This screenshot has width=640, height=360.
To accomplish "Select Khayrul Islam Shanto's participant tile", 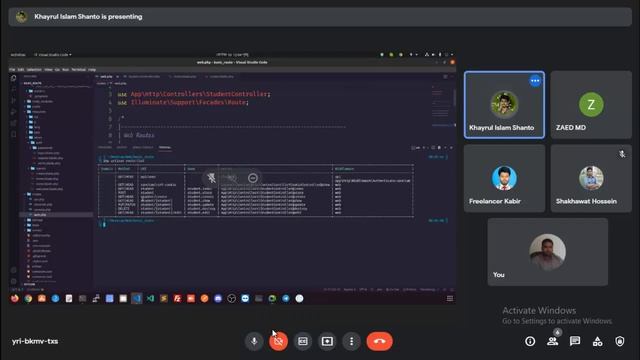I will [504, 105].
